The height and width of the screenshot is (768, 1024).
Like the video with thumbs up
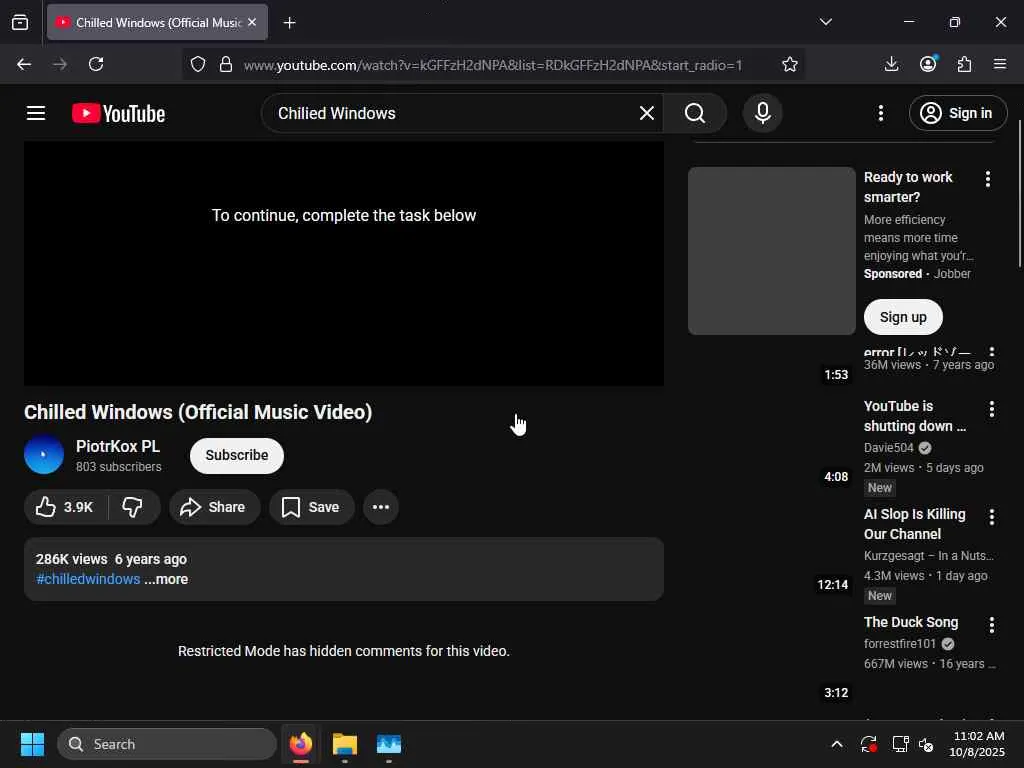[x=64, y=507]
